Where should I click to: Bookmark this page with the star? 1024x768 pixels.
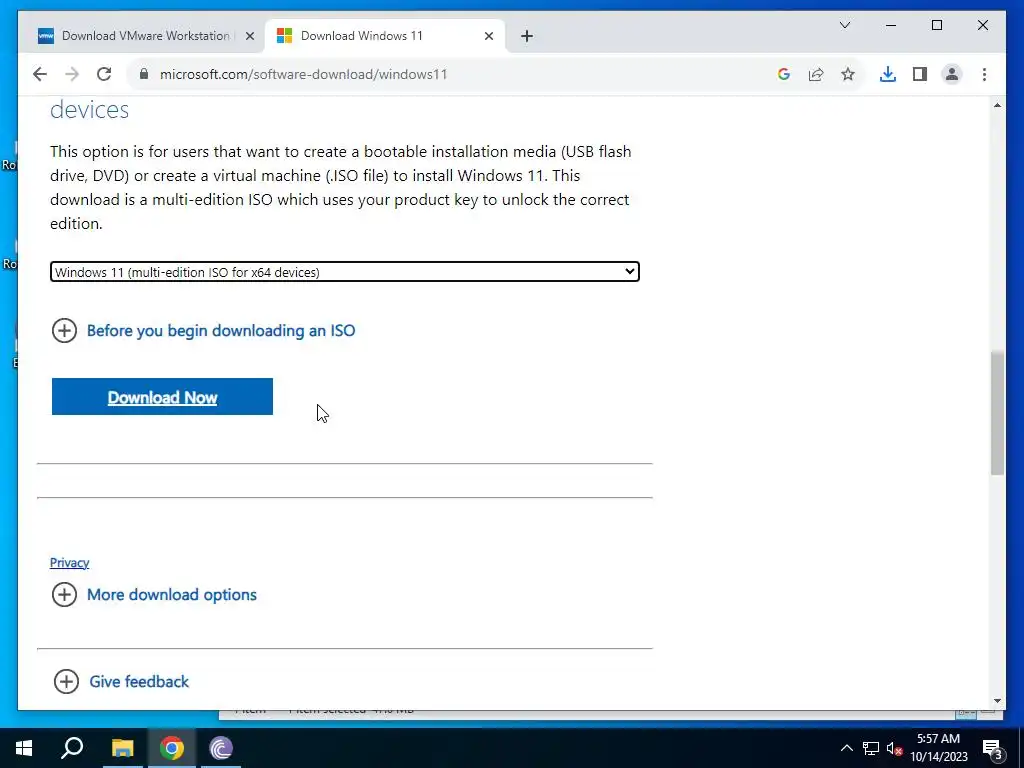tap(848, 74)
